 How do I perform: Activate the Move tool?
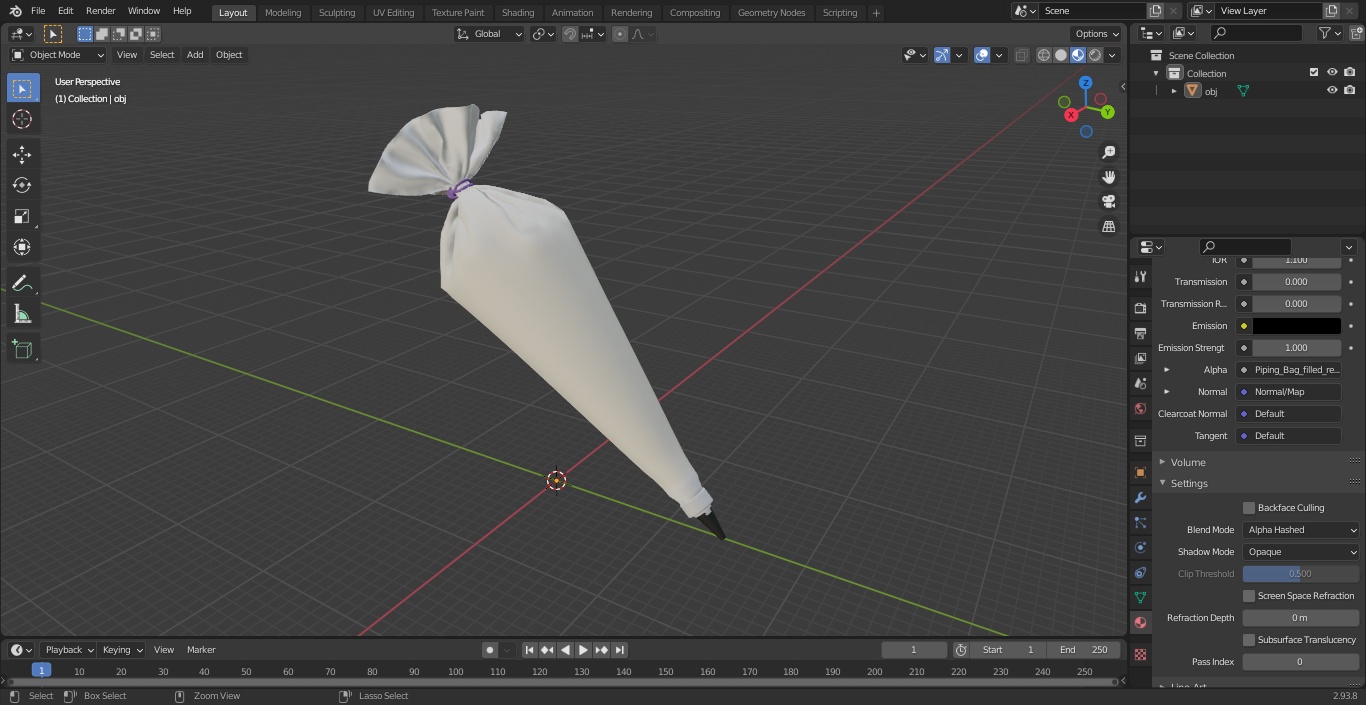click(x=22, y=154)
